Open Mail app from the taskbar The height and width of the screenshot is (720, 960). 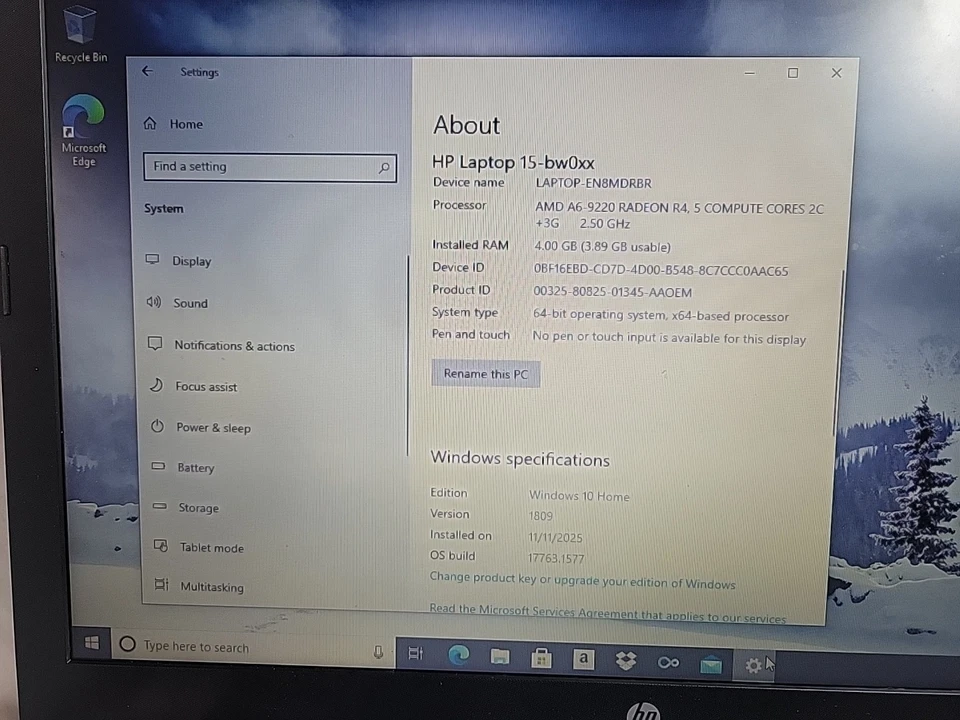point(710,660)
